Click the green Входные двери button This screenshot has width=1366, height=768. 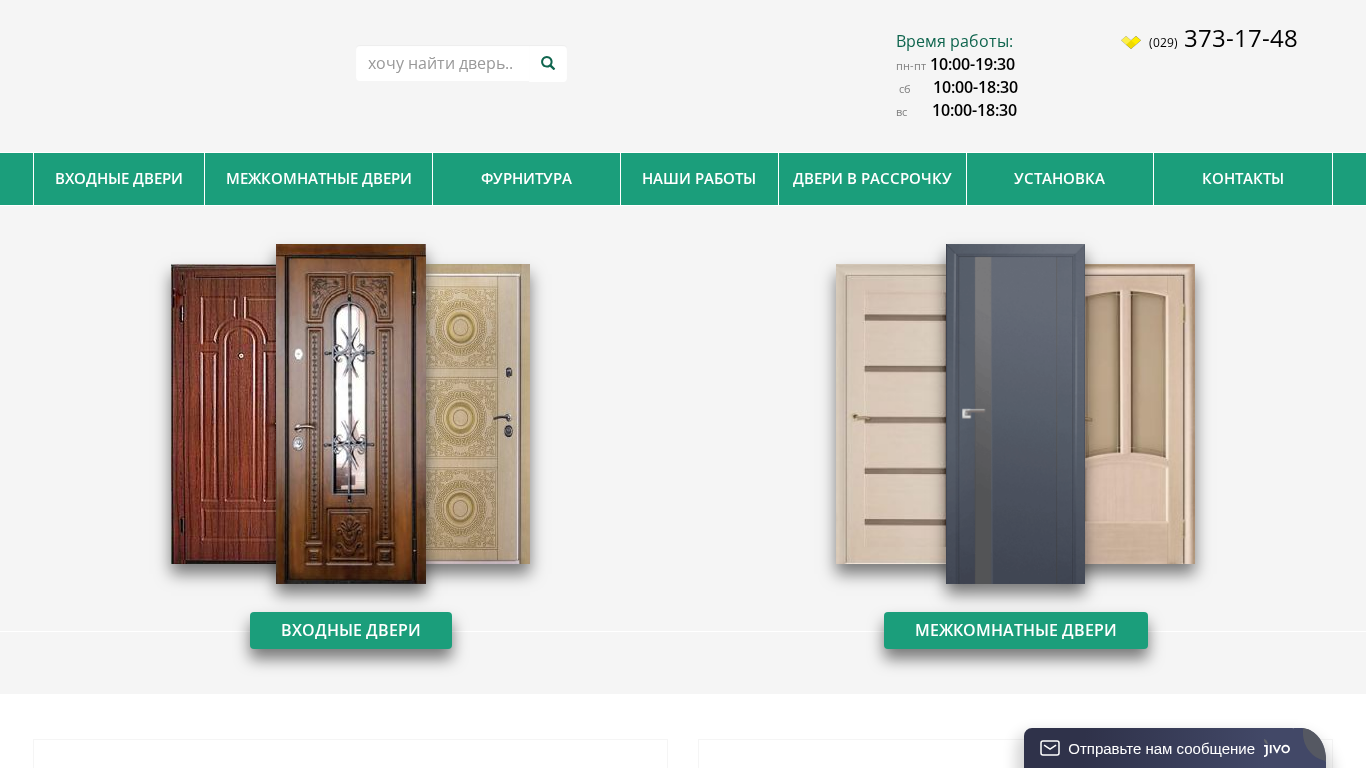pyautogui.click(x=351, y=631)
